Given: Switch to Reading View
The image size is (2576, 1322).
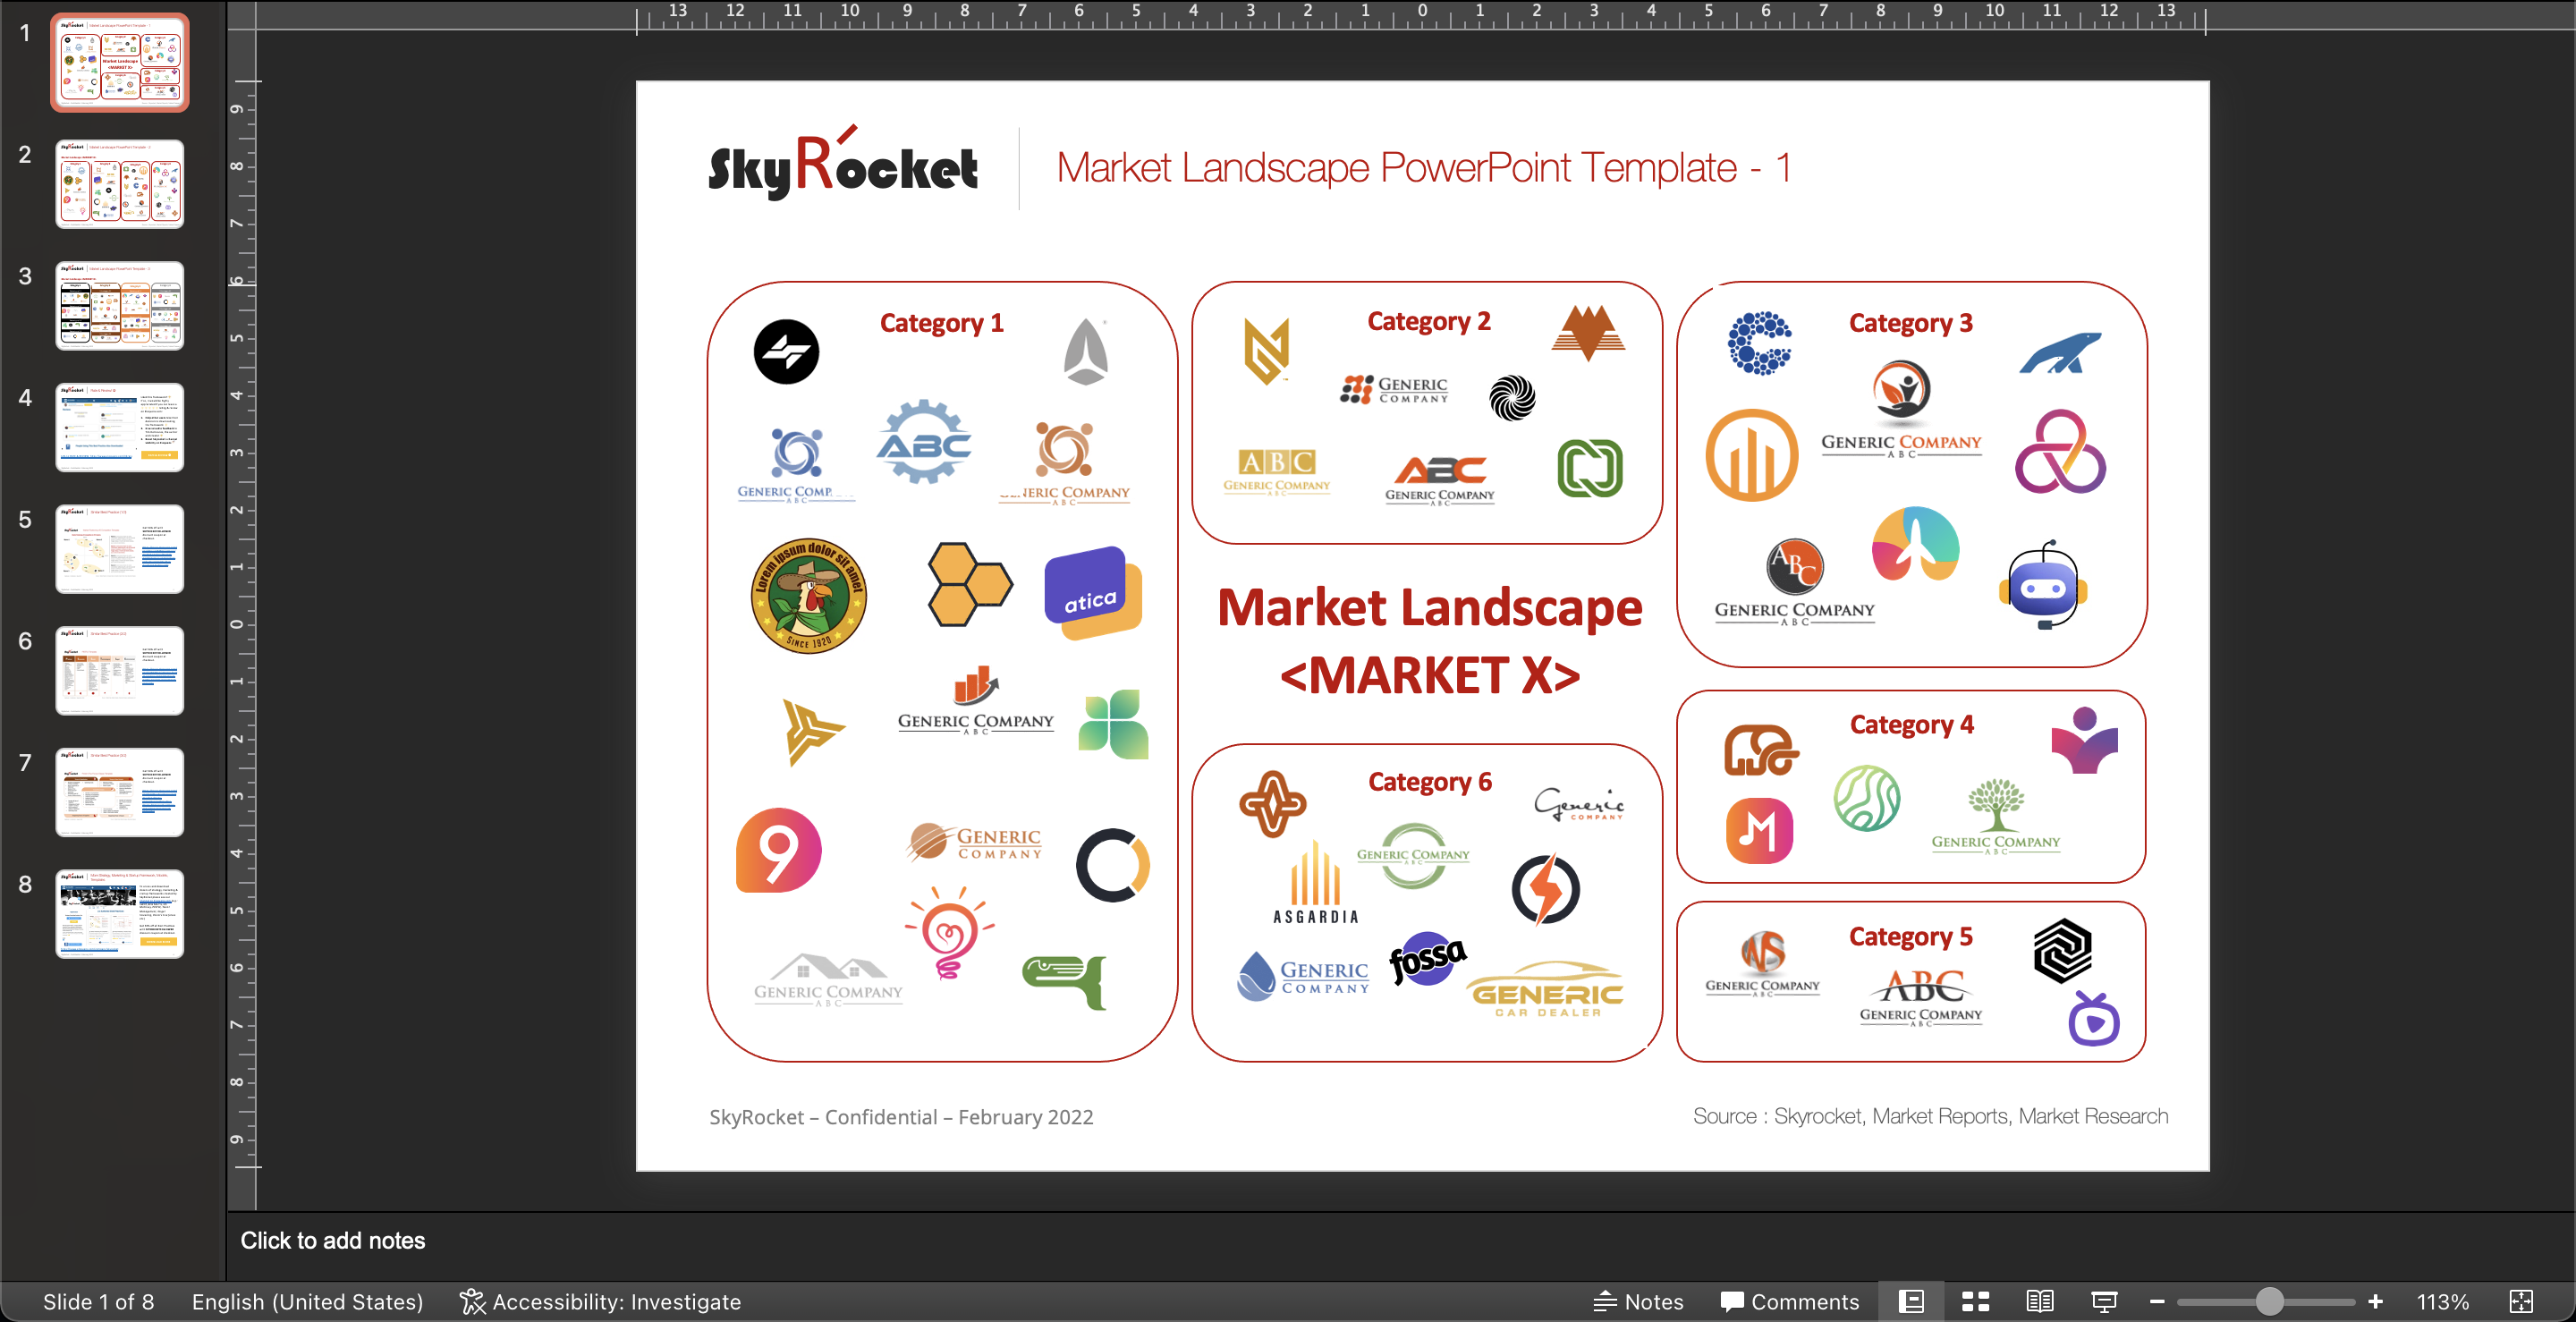Looking at the screenshot, I should coord(2040,1301).
